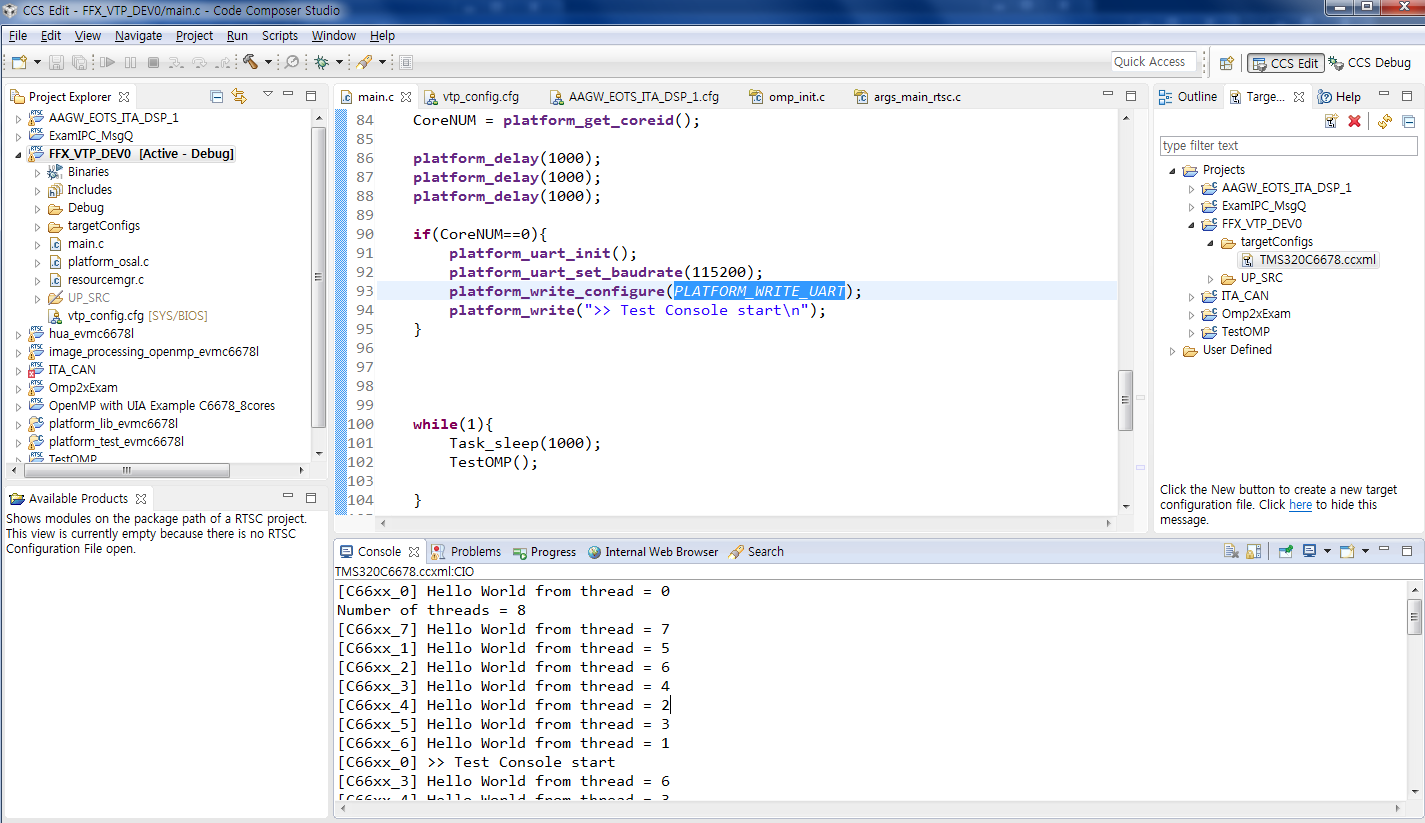The height and width of the screenshot is (823, 1425).
Task: Click the flashlight Search tools icon
Action: [363, 62]
